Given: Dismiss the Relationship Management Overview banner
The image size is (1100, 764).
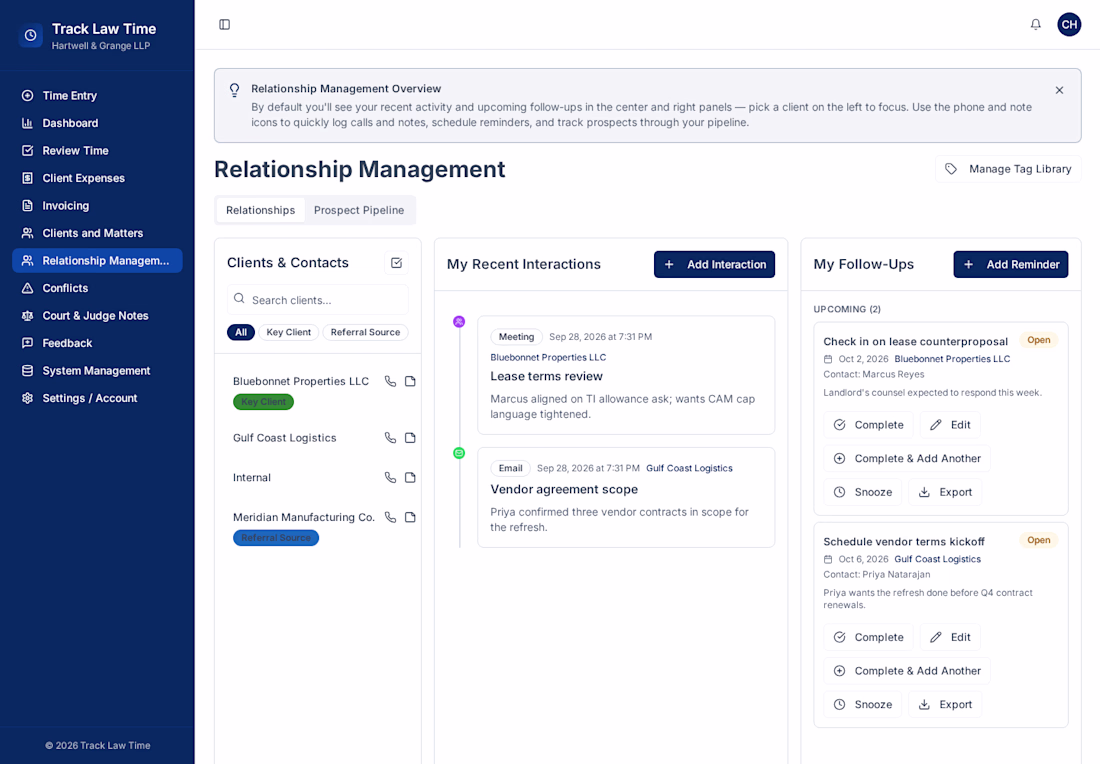Looking at the screenshot, I should coord(1059,91).
